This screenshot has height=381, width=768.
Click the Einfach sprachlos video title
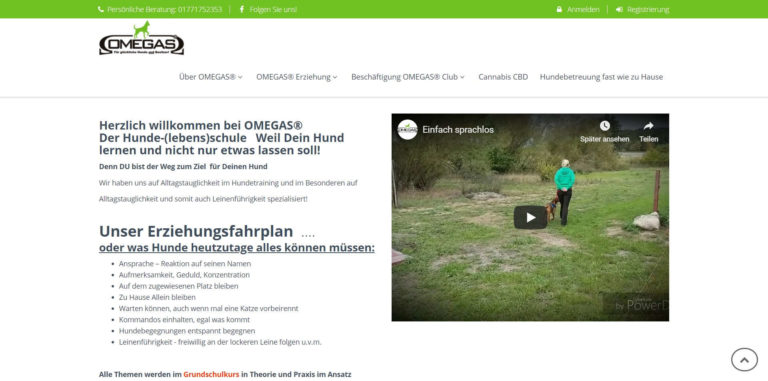coord(458,130)
